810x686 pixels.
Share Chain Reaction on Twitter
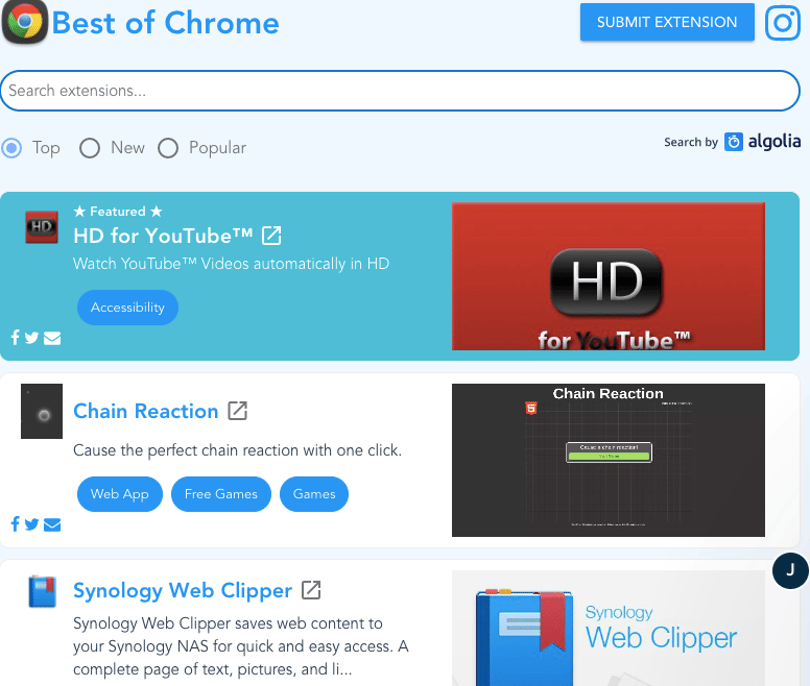[x=32, y=524]
